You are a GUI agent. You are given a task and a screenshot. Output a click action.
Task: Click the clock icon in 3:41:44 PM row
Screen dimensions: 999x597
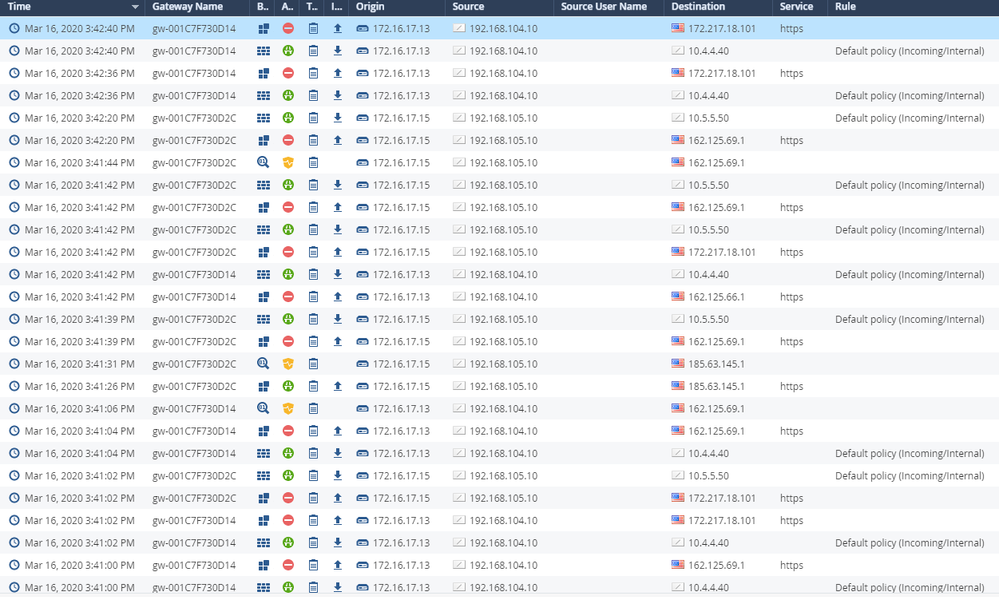coord(14,163)
